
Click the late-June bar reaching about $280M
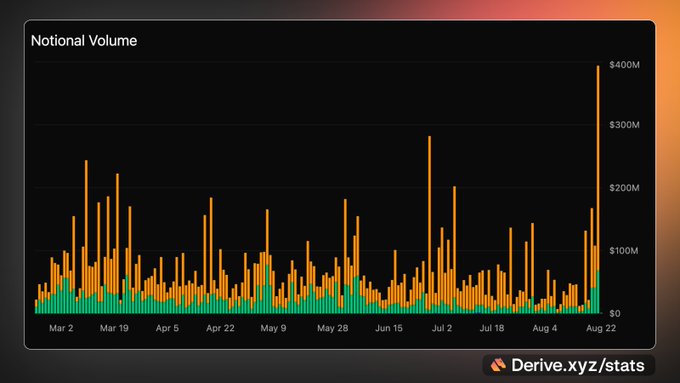pyautogui.click(x=429, y=224)
